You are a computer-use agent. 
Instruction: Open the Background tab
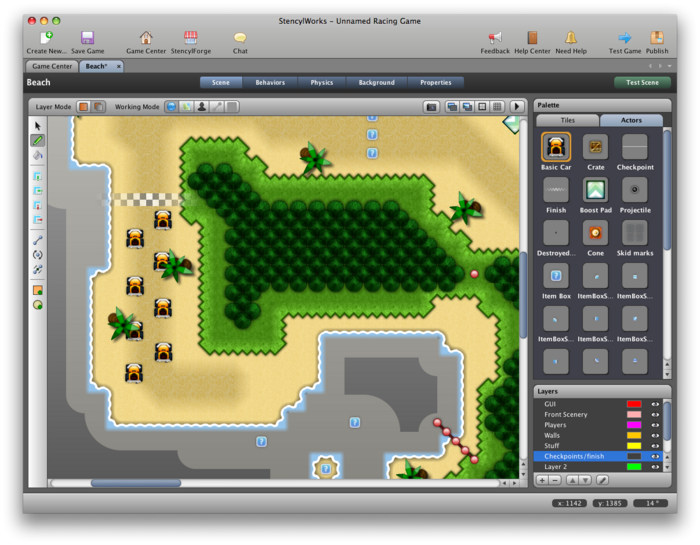point(377,83)
